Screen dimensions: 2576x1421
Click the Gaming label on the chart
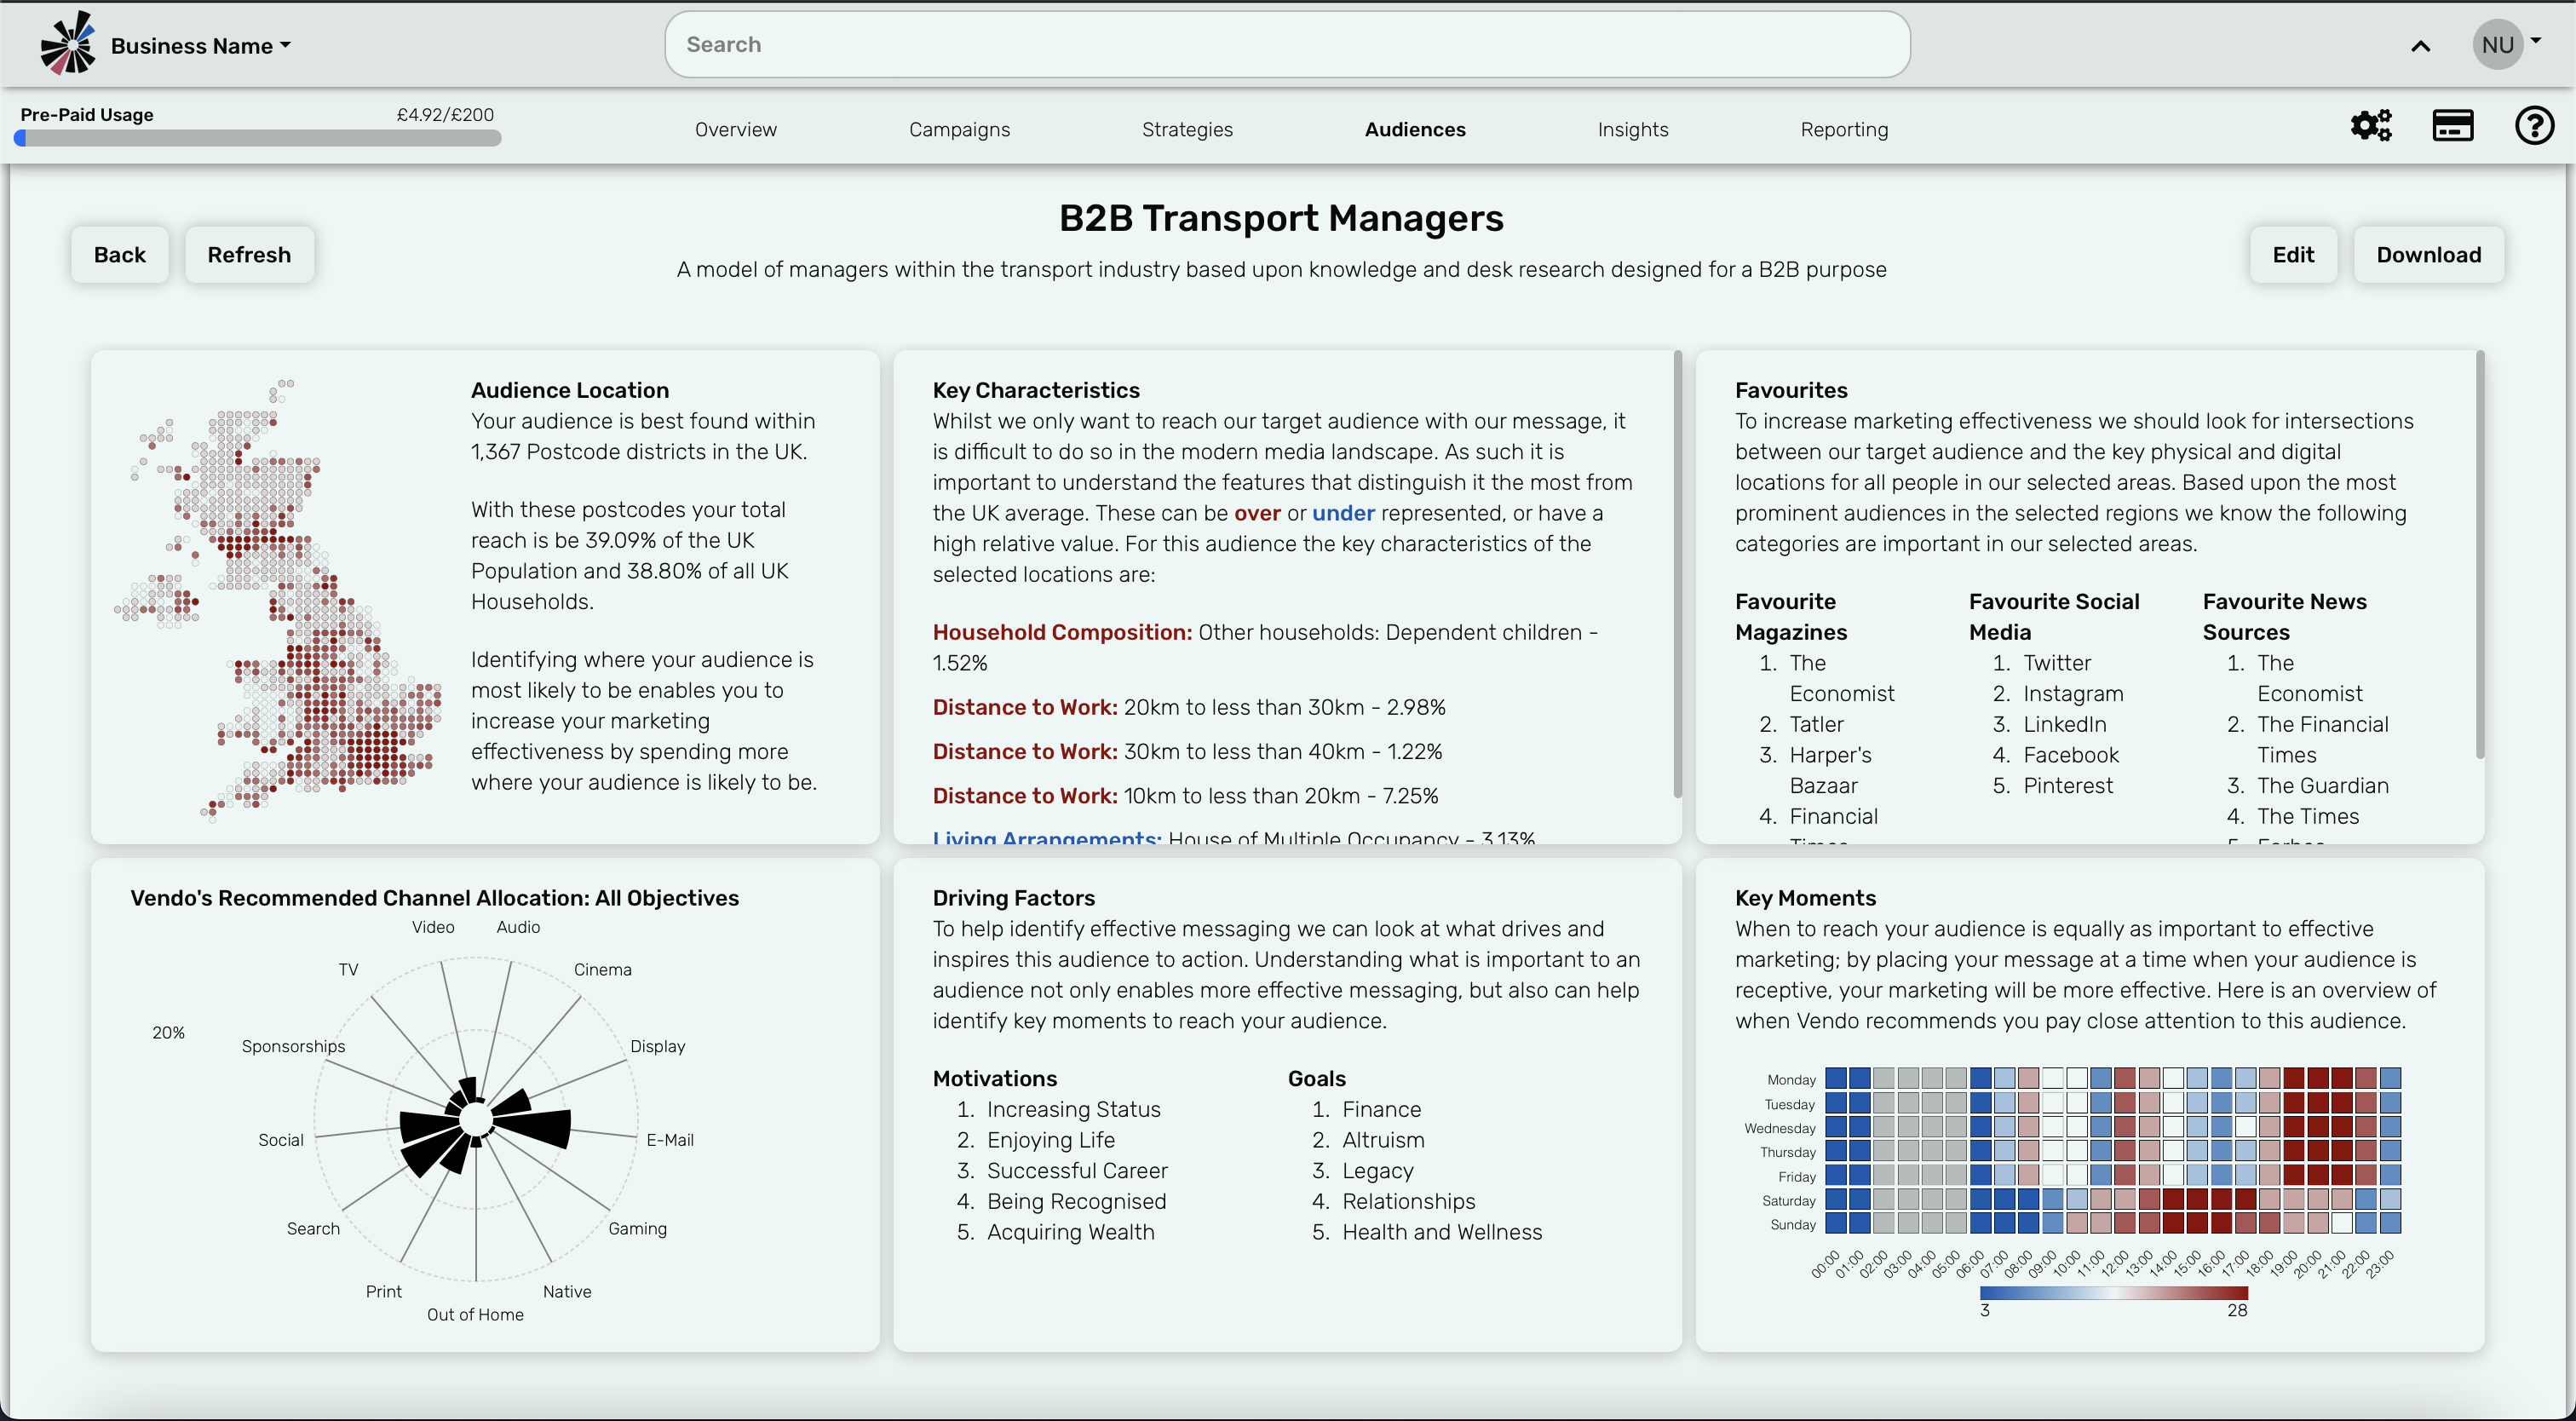pyautogui.click(x=637, y=1229)
